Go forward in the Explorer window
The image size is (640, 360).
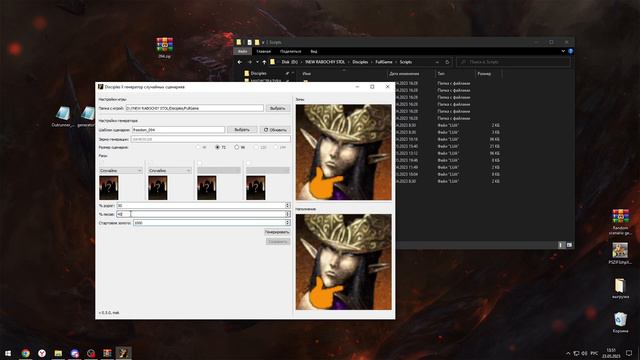coord(249,62)
